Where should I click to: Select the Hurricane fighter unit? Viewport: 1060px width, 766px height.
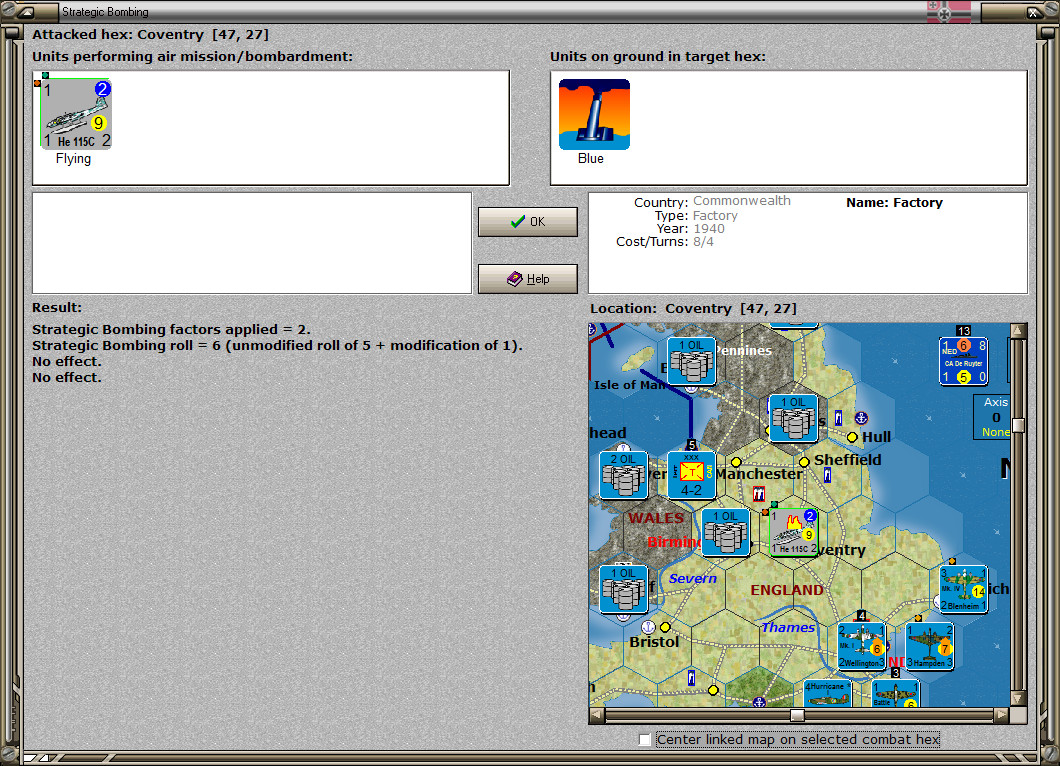pos(827,694)
